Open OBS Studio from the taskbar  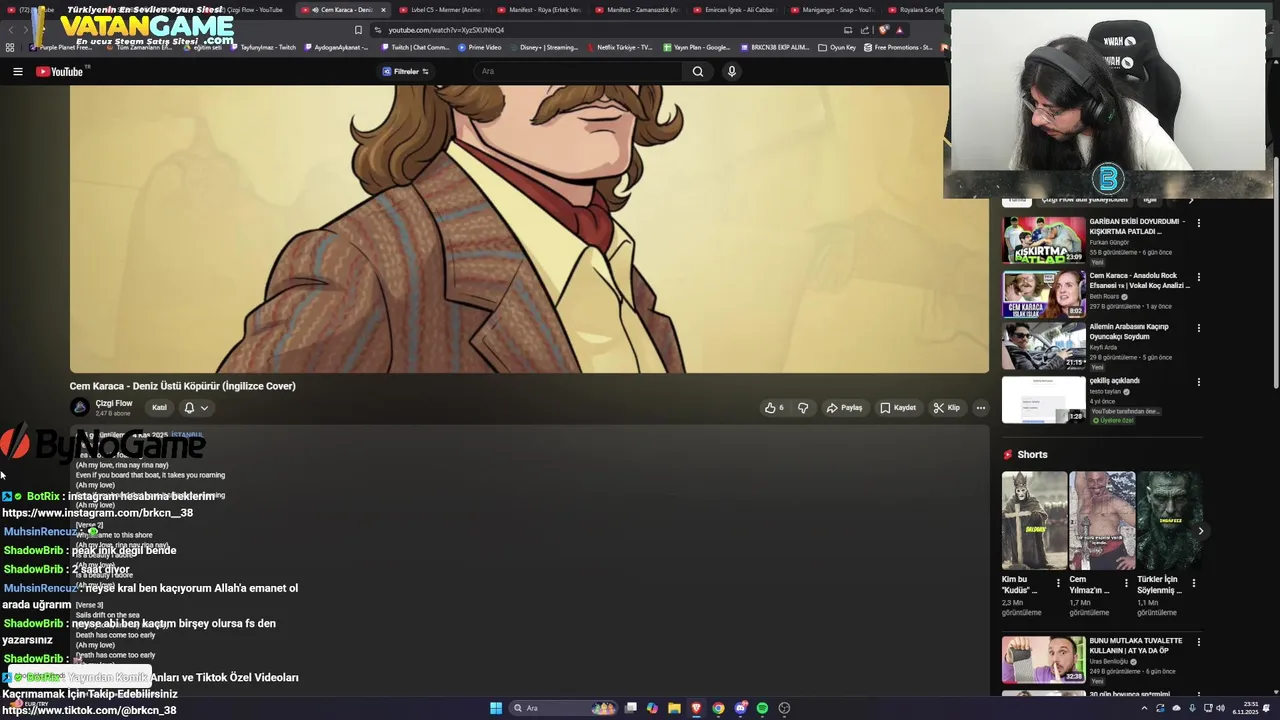pos(784,708)
